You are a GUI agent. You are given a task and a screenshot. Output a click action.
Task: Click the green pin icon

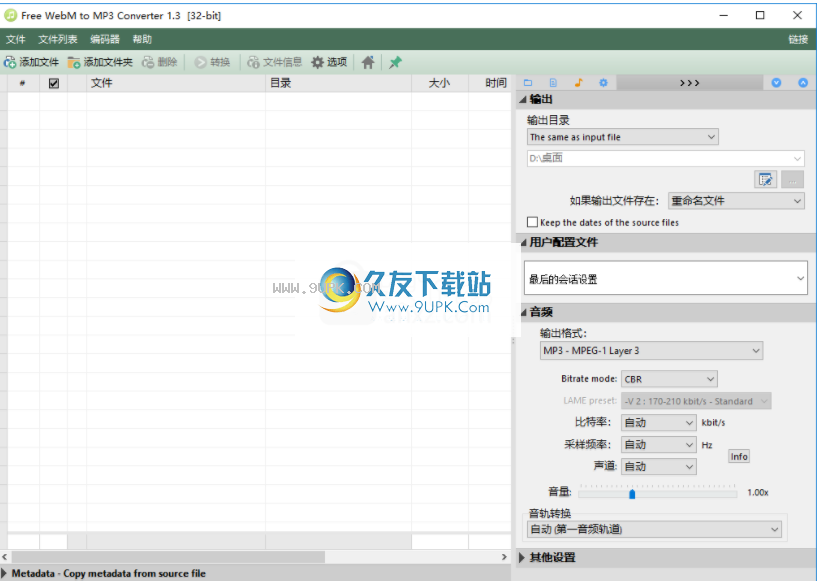[395, 63]
